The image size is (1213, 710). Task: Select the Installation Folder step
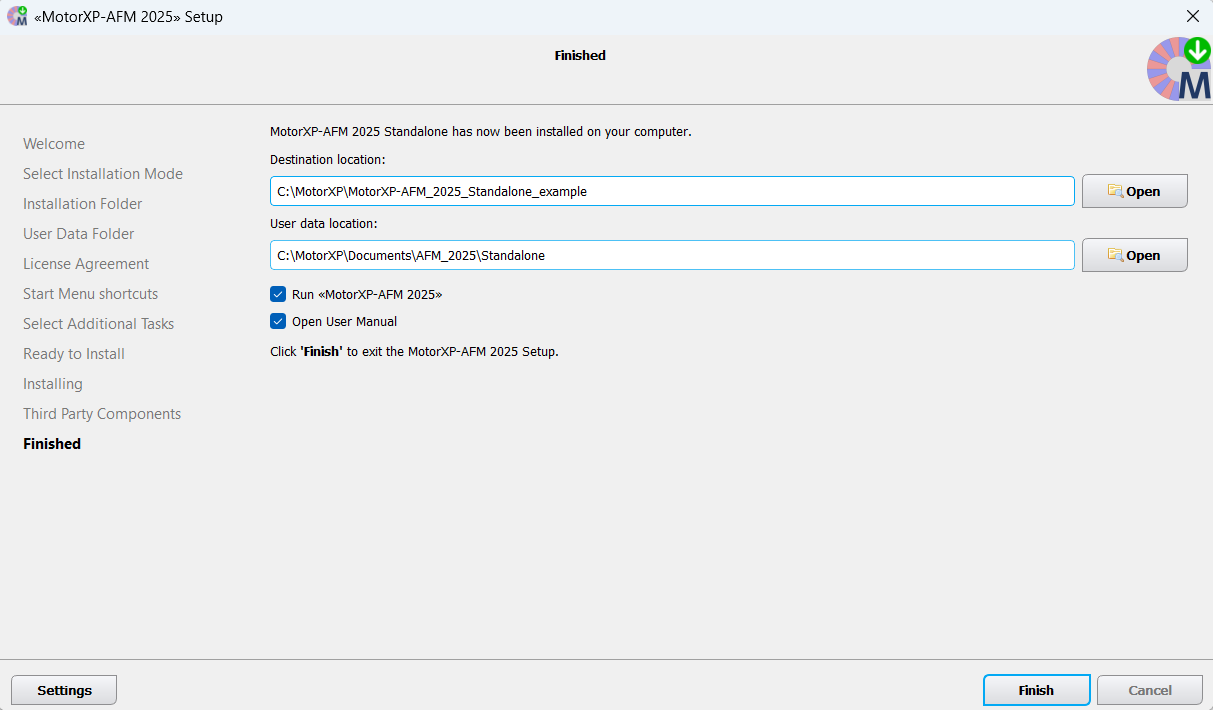click(83, 204)
